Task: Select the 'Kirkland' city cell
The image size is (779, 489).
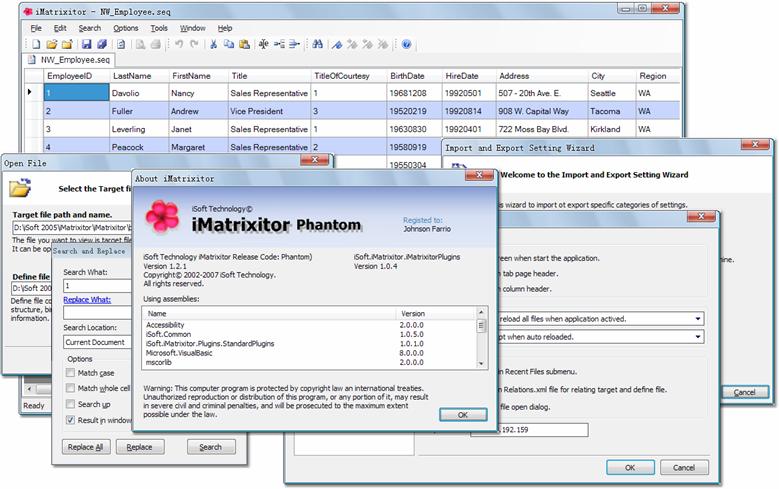Action: (611, 129)
